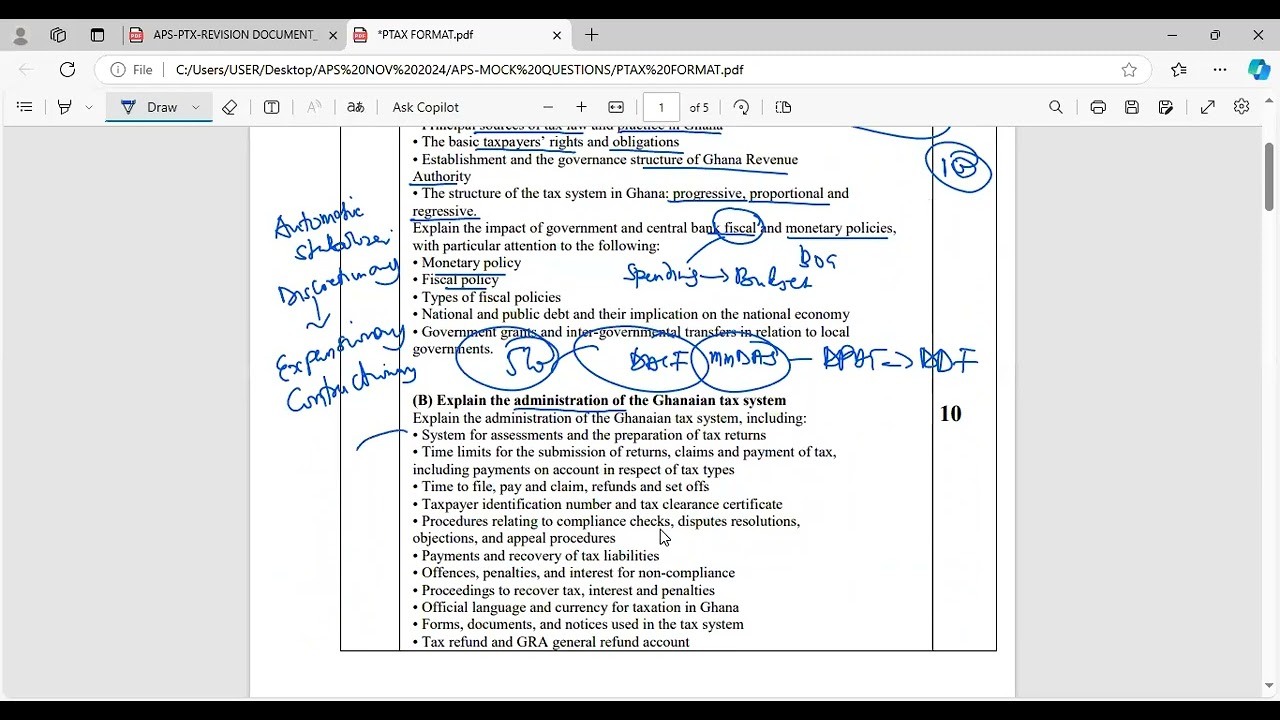The height and width of the screenshot is (720, 1280).
Task: Open the Favorites list icon
Action: point(1179,70)
